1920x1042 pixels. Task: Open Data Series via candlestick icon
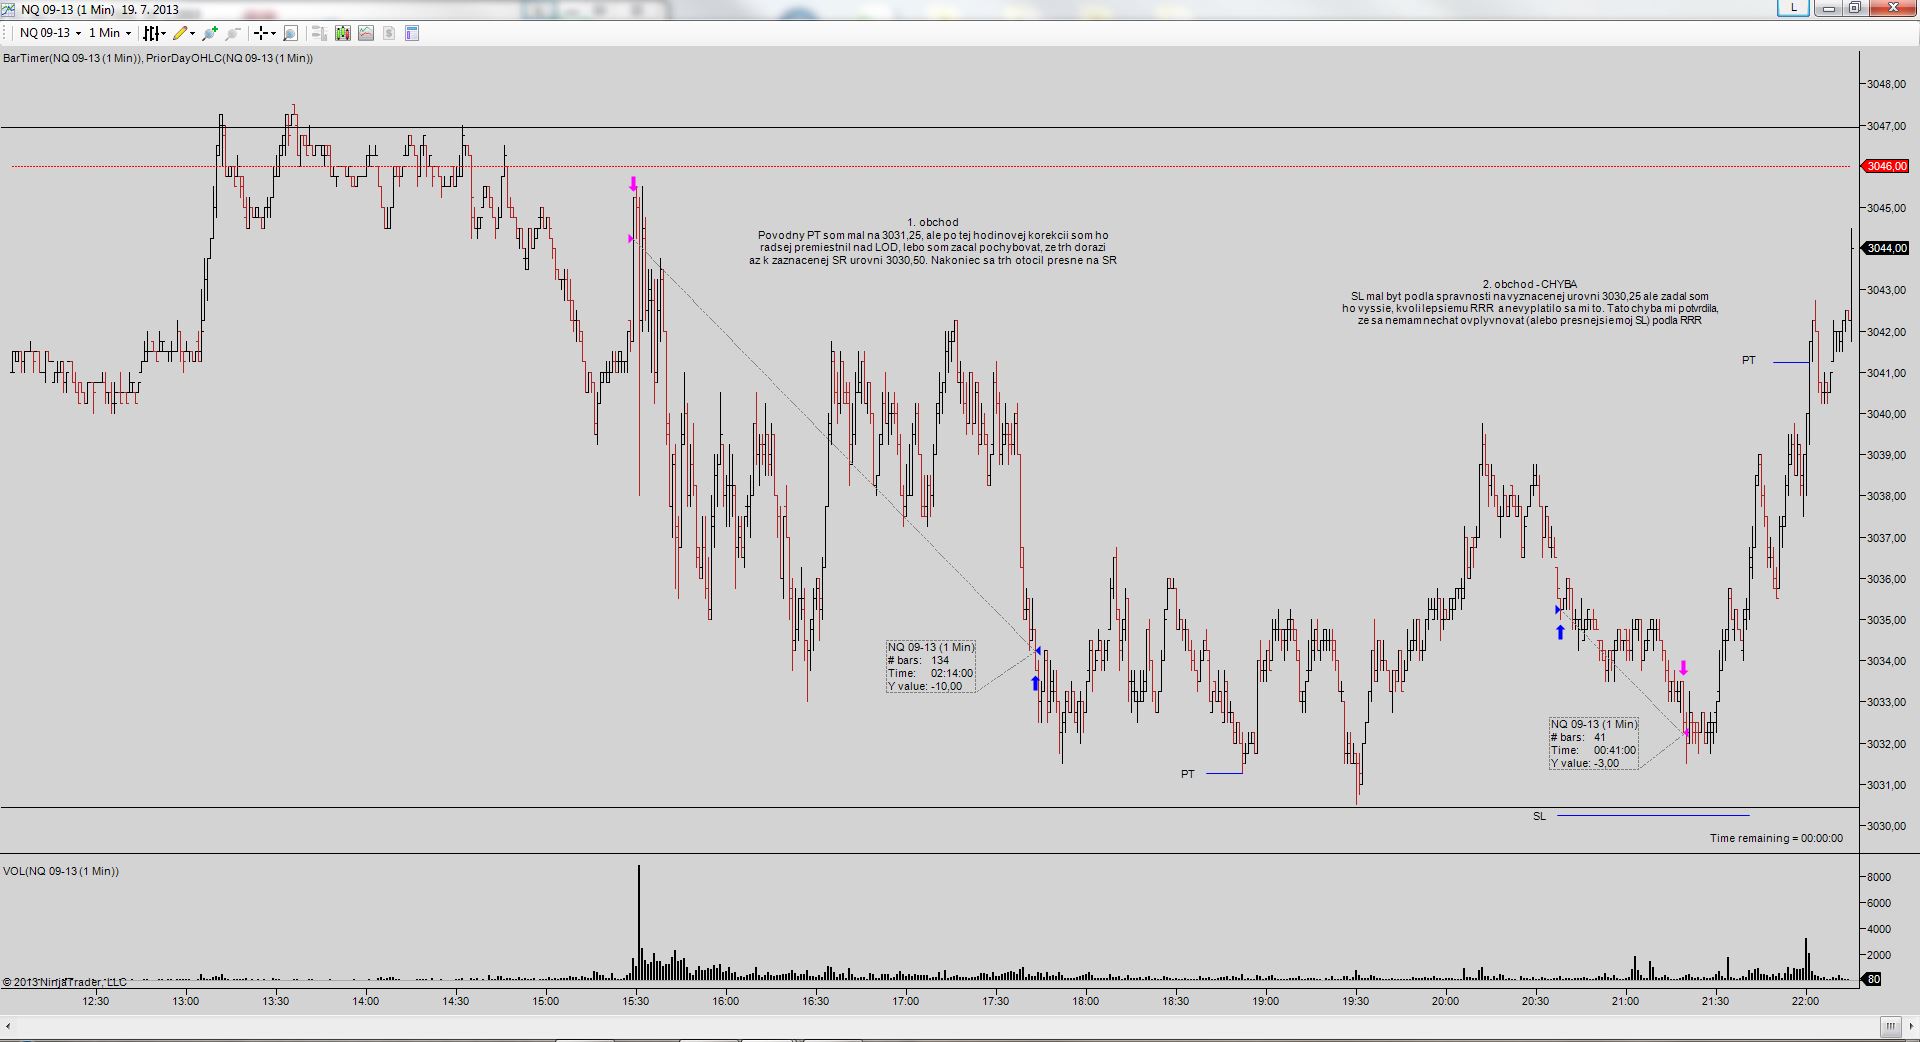[343, 33]
